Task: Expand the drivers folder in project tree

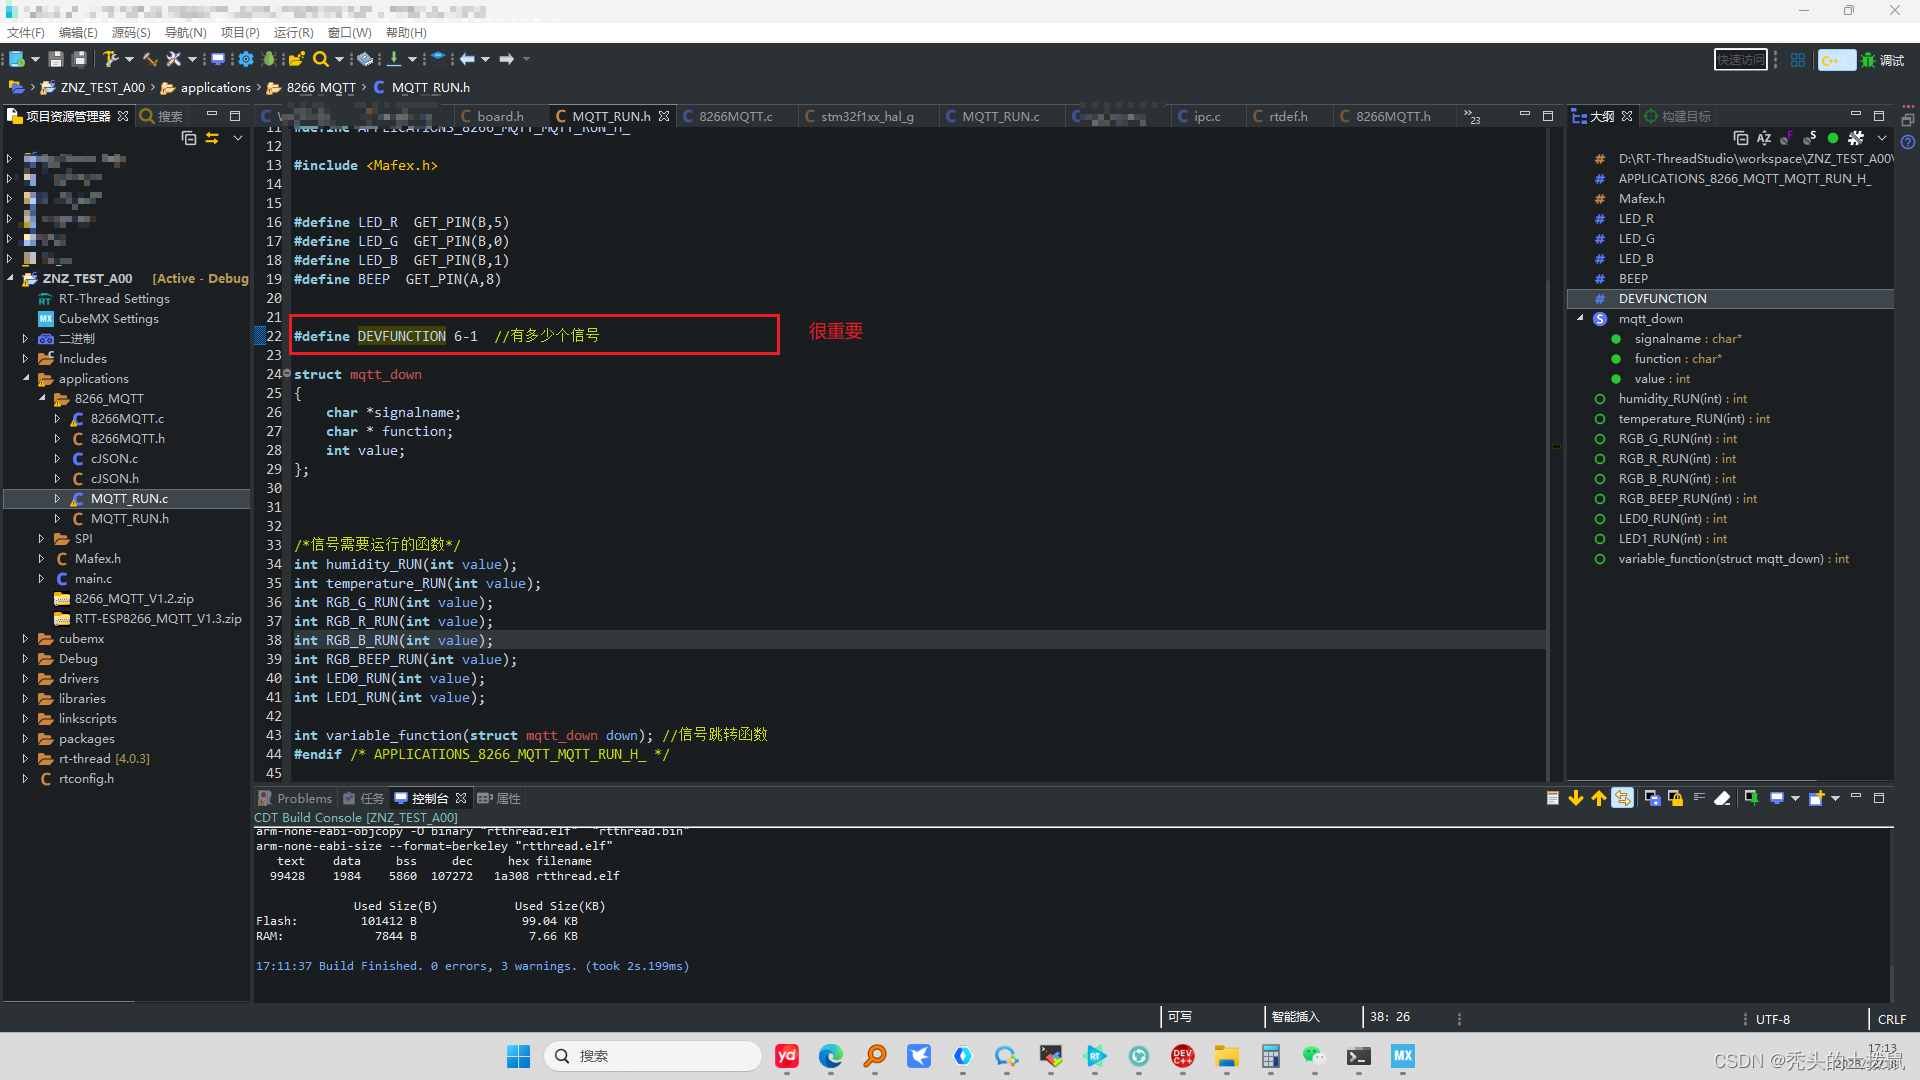Action: [25, 679]
